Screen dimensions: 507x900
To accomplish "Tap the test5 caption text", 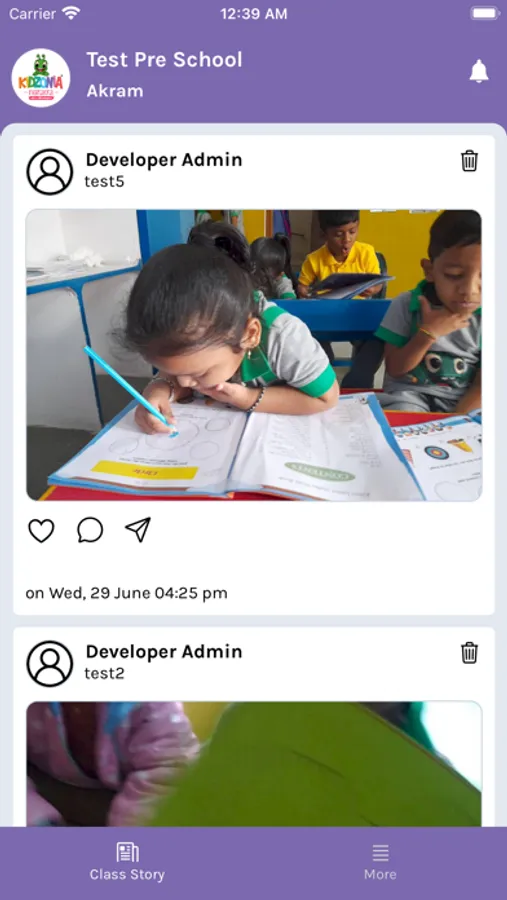I will (x=105, y=182).
